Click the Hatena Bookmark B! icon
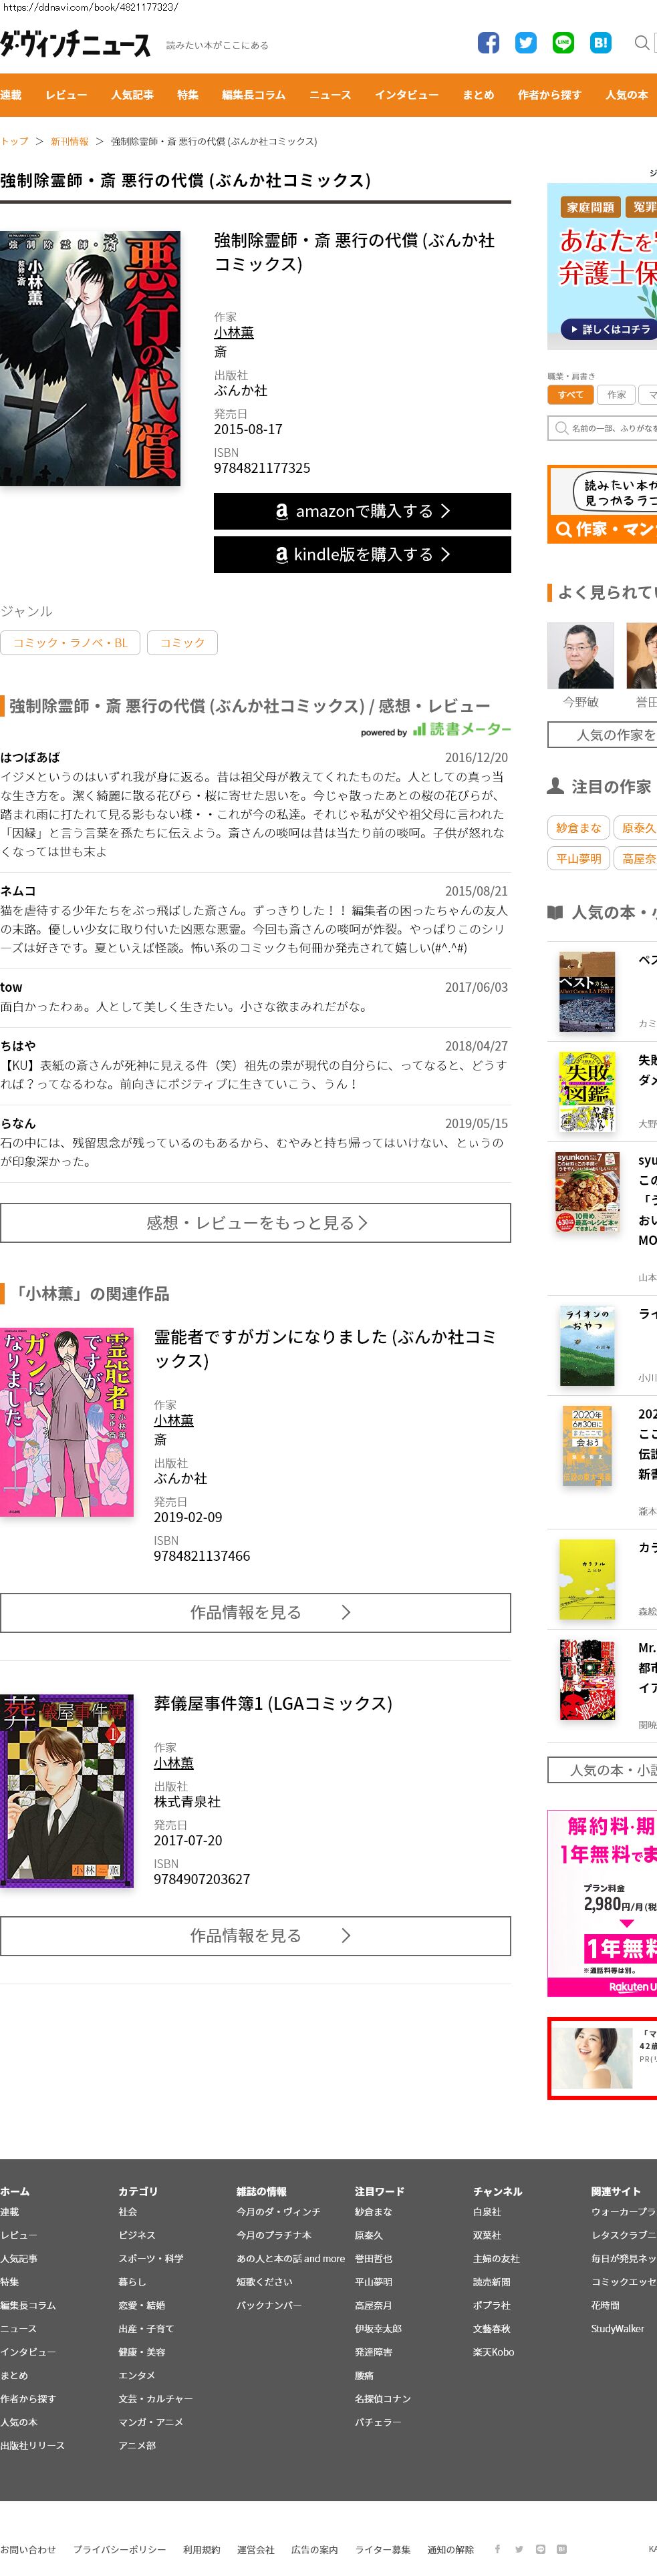657x2576 pixels. [x=600, y=43]
